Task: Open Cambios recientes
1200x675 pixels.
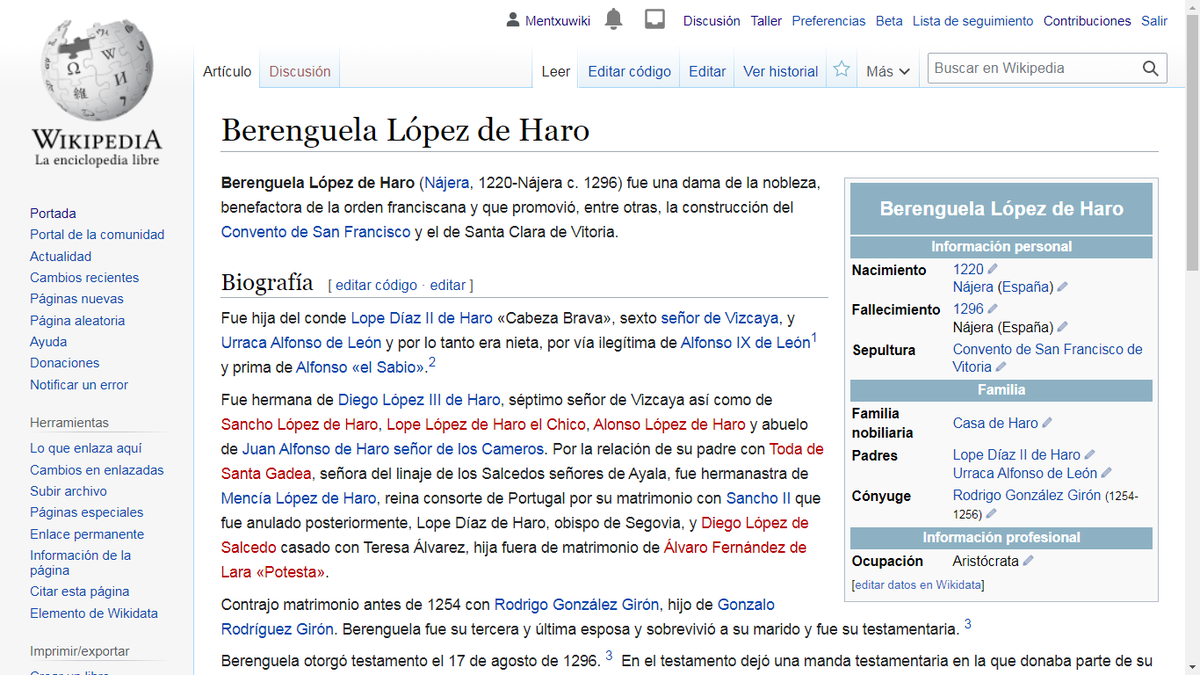Action: pyautogui.click(x=84, y=277)
